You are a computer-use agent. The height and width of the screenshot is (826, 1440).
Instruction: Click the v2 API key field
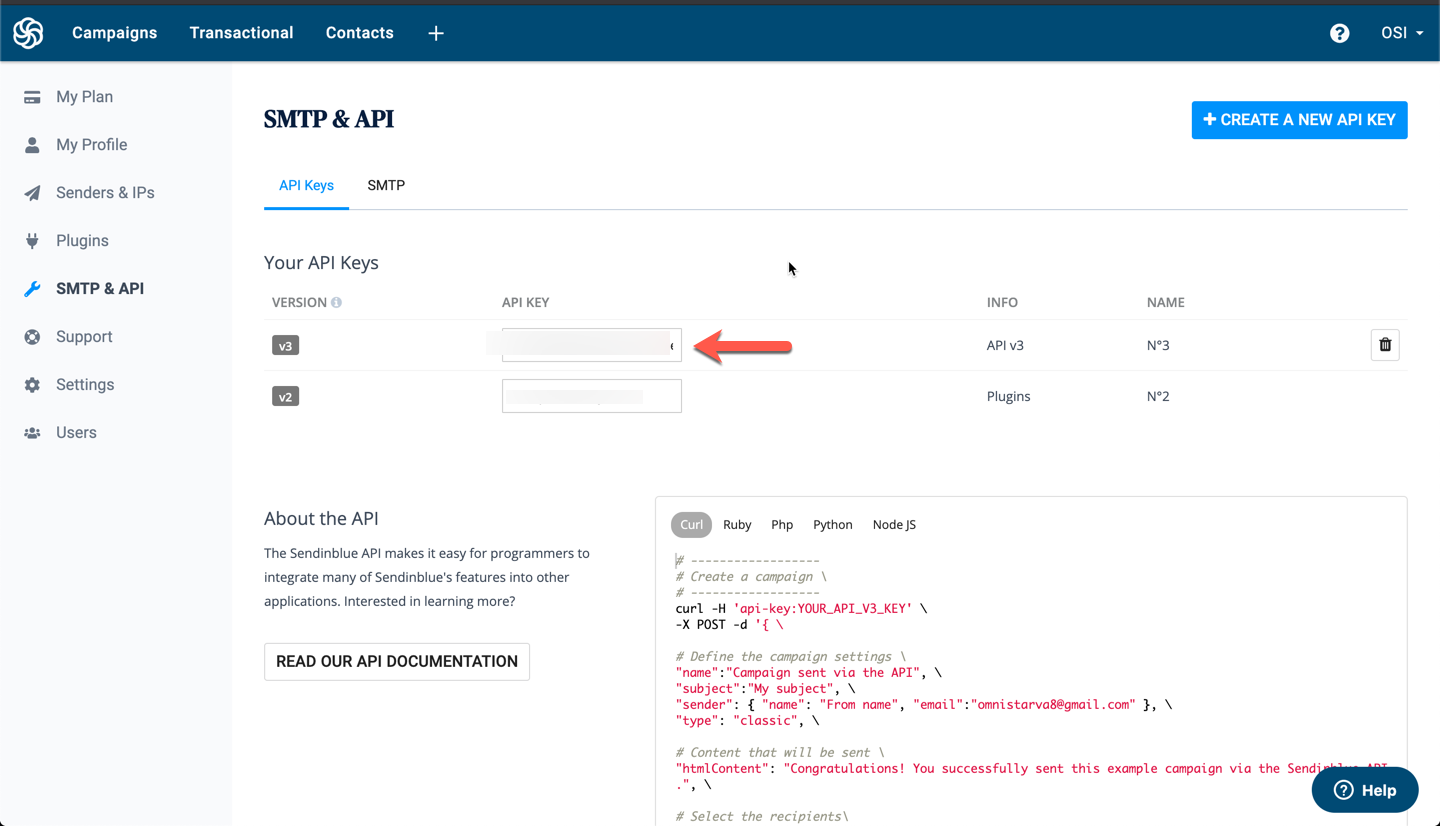[x=592, y=396]
